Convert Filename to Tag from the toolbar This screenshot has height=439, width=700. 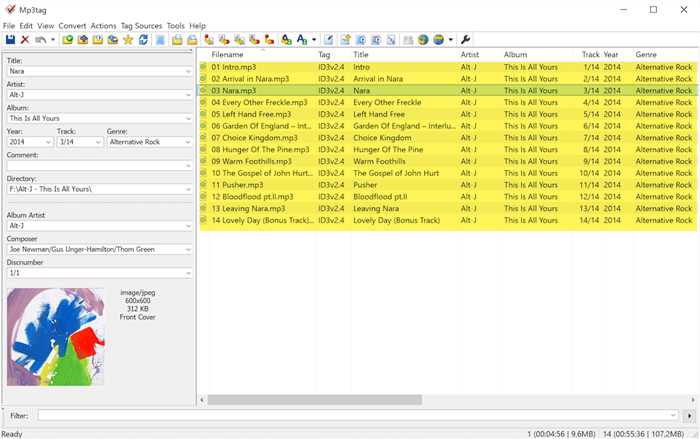(x=224, y=40)
